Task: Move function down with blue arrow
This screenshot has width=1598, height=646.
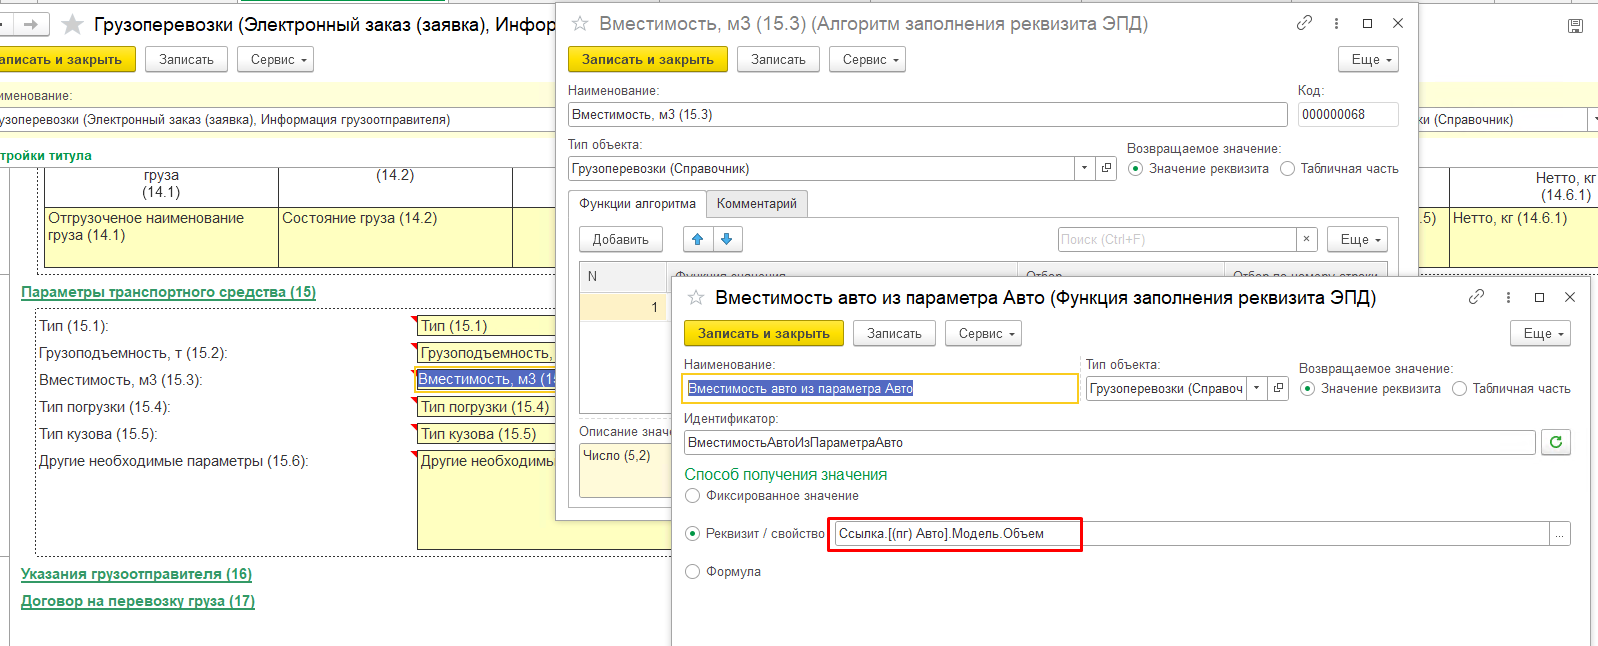Action: click(x=727, y=239)
